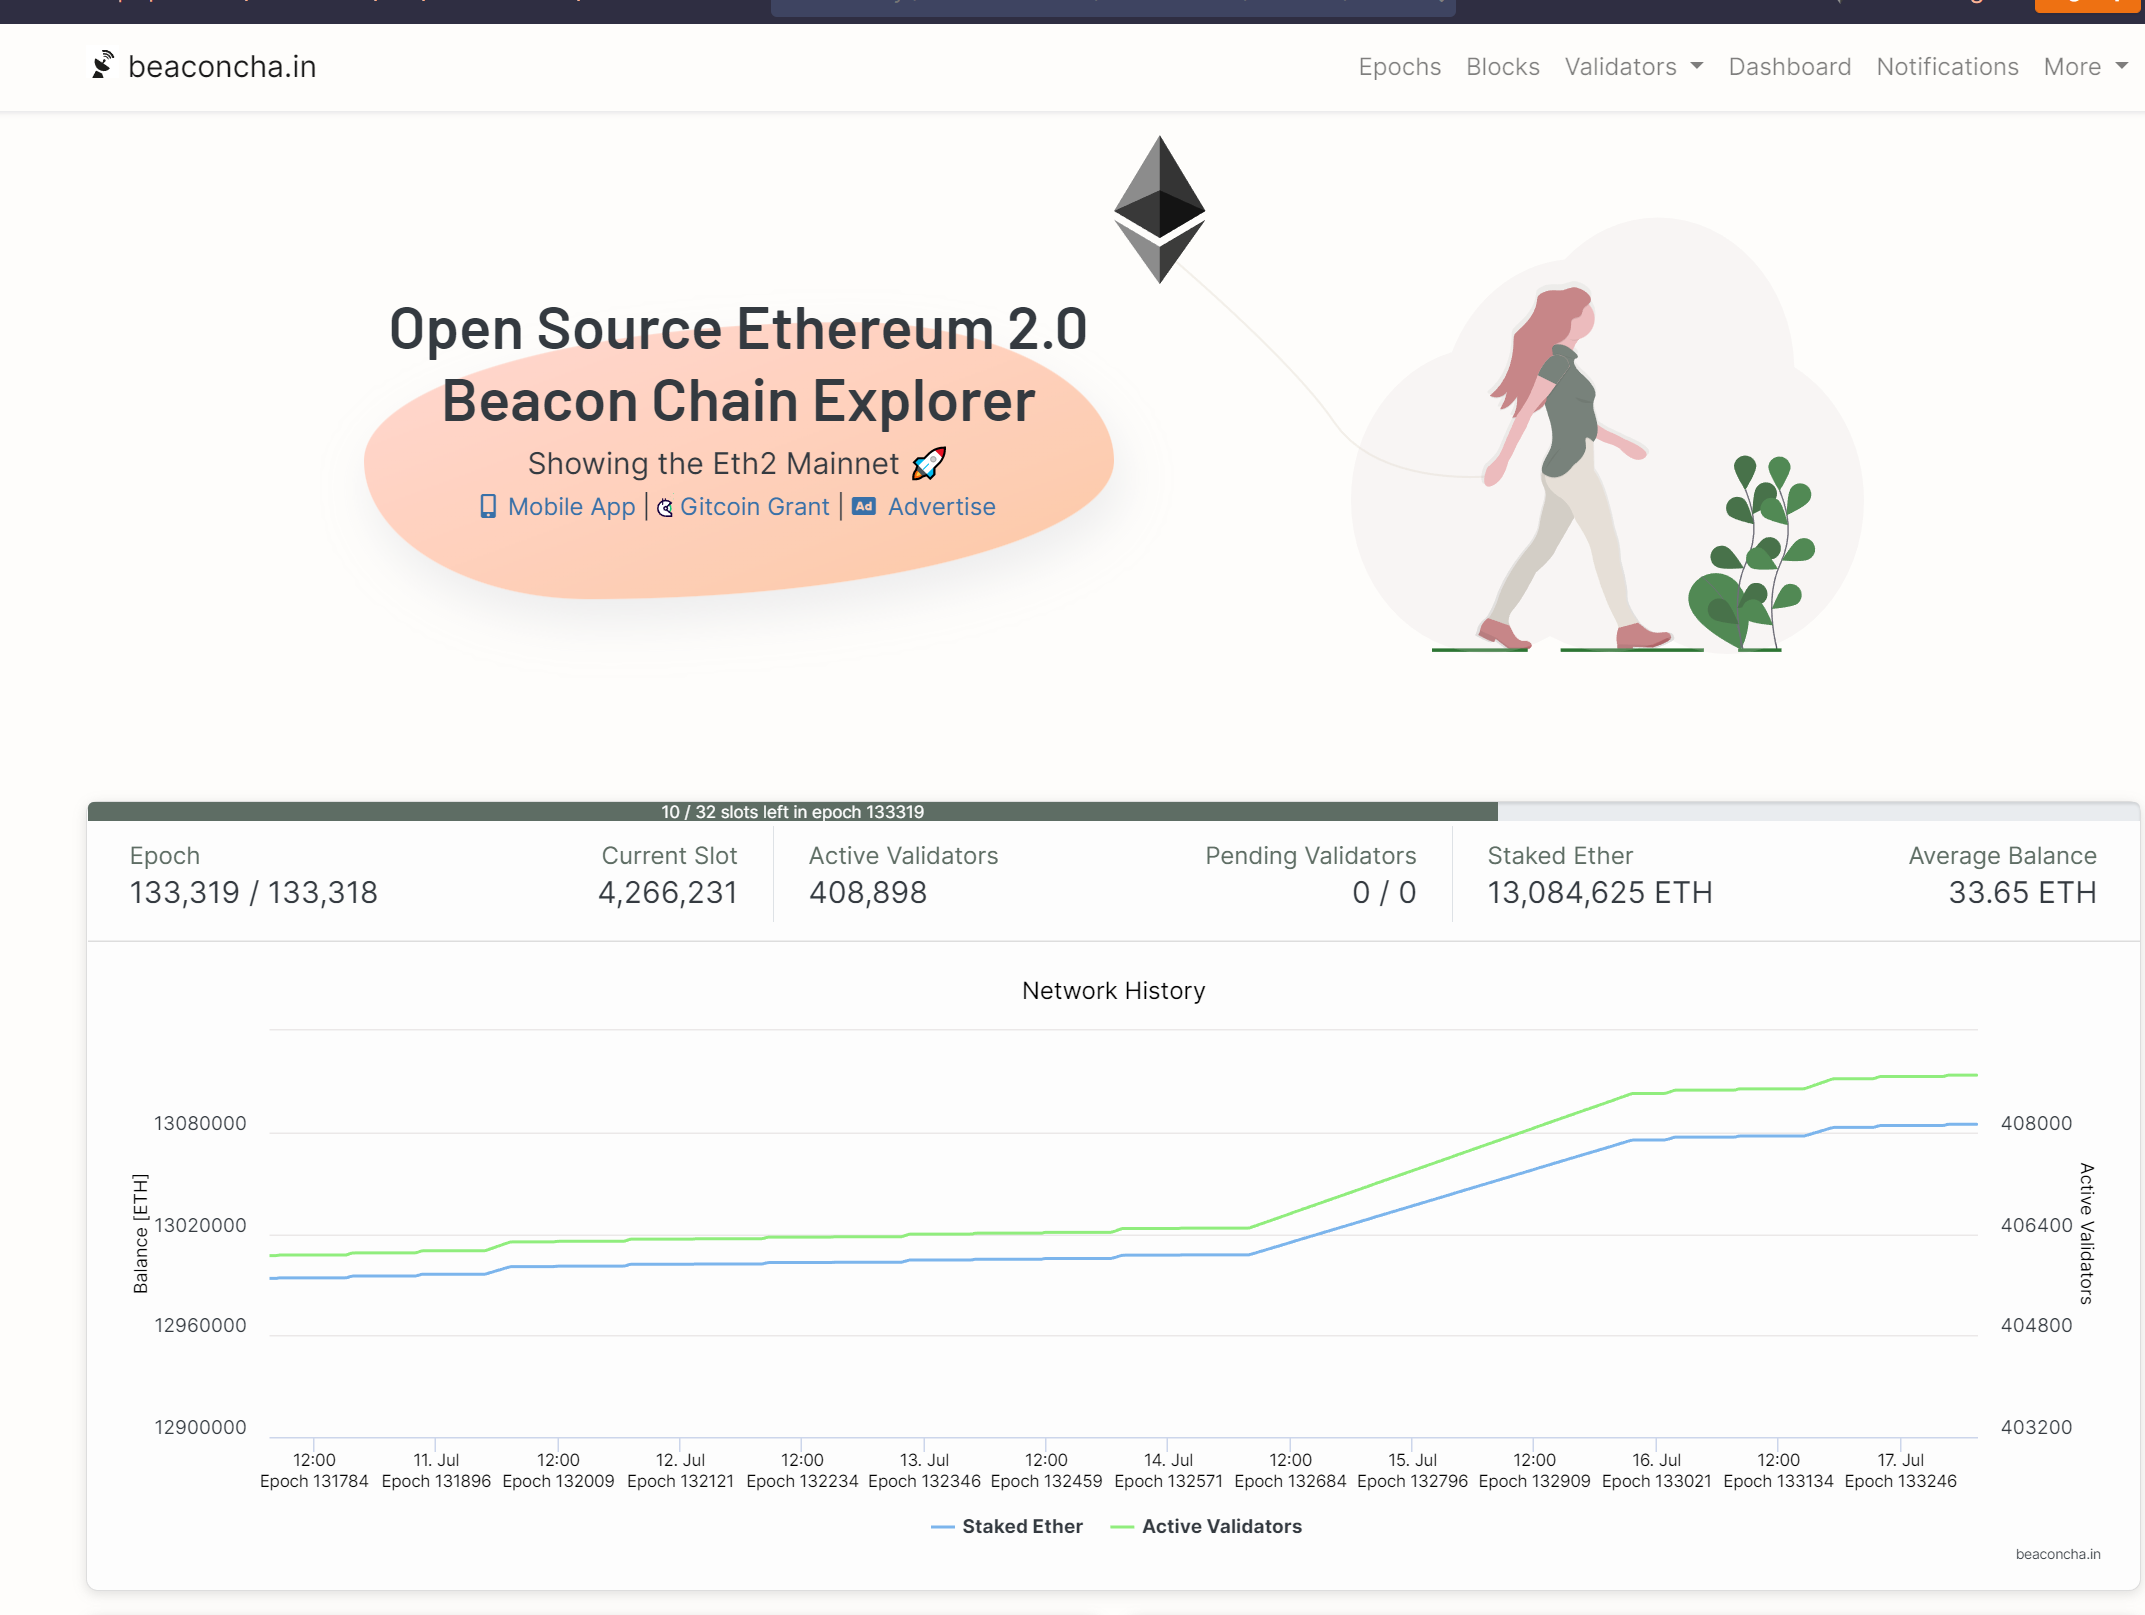
Task: Open the Advertise link
Action: coord(941,507)
